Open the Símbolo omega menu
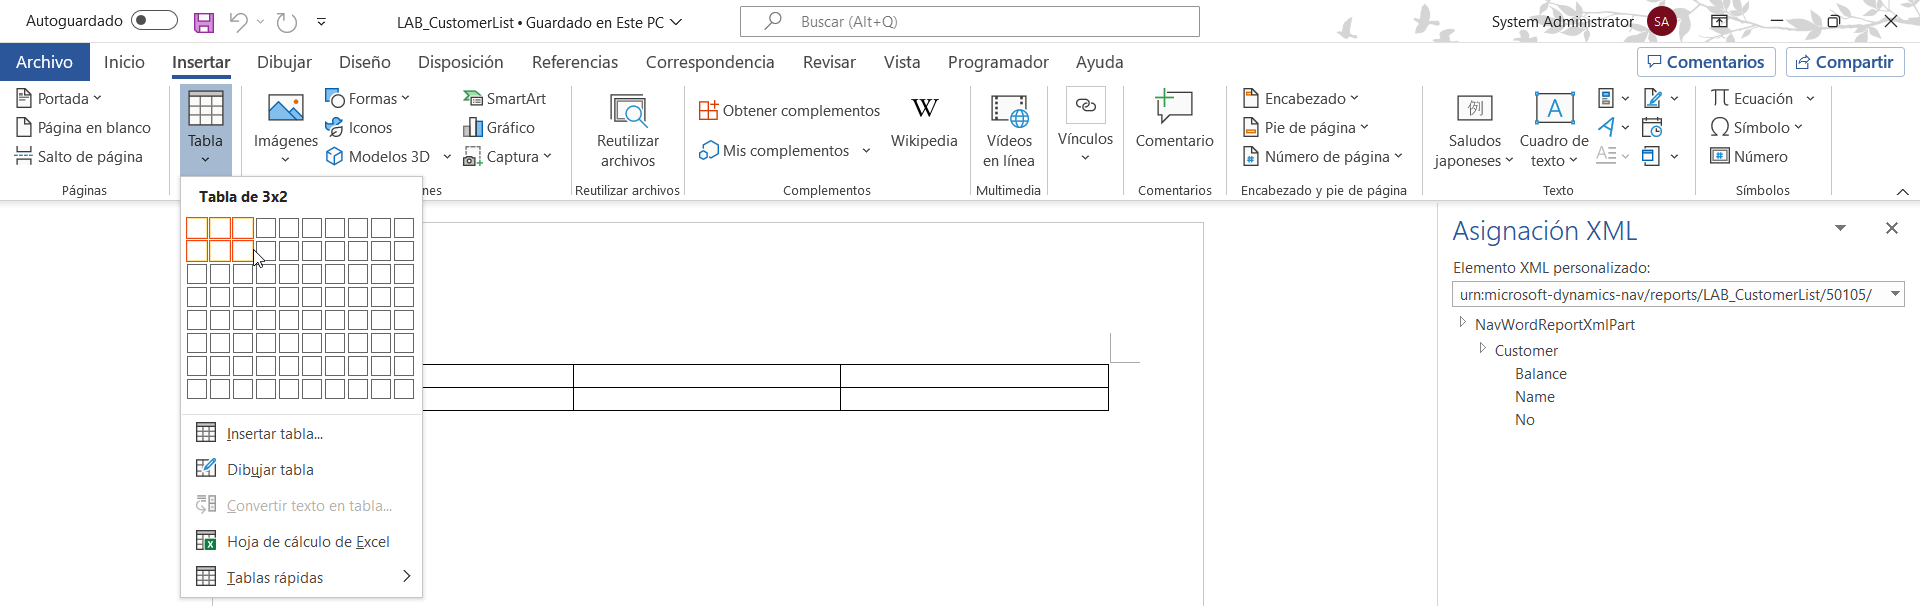Screen dimensions: 1920x606 1757,127
